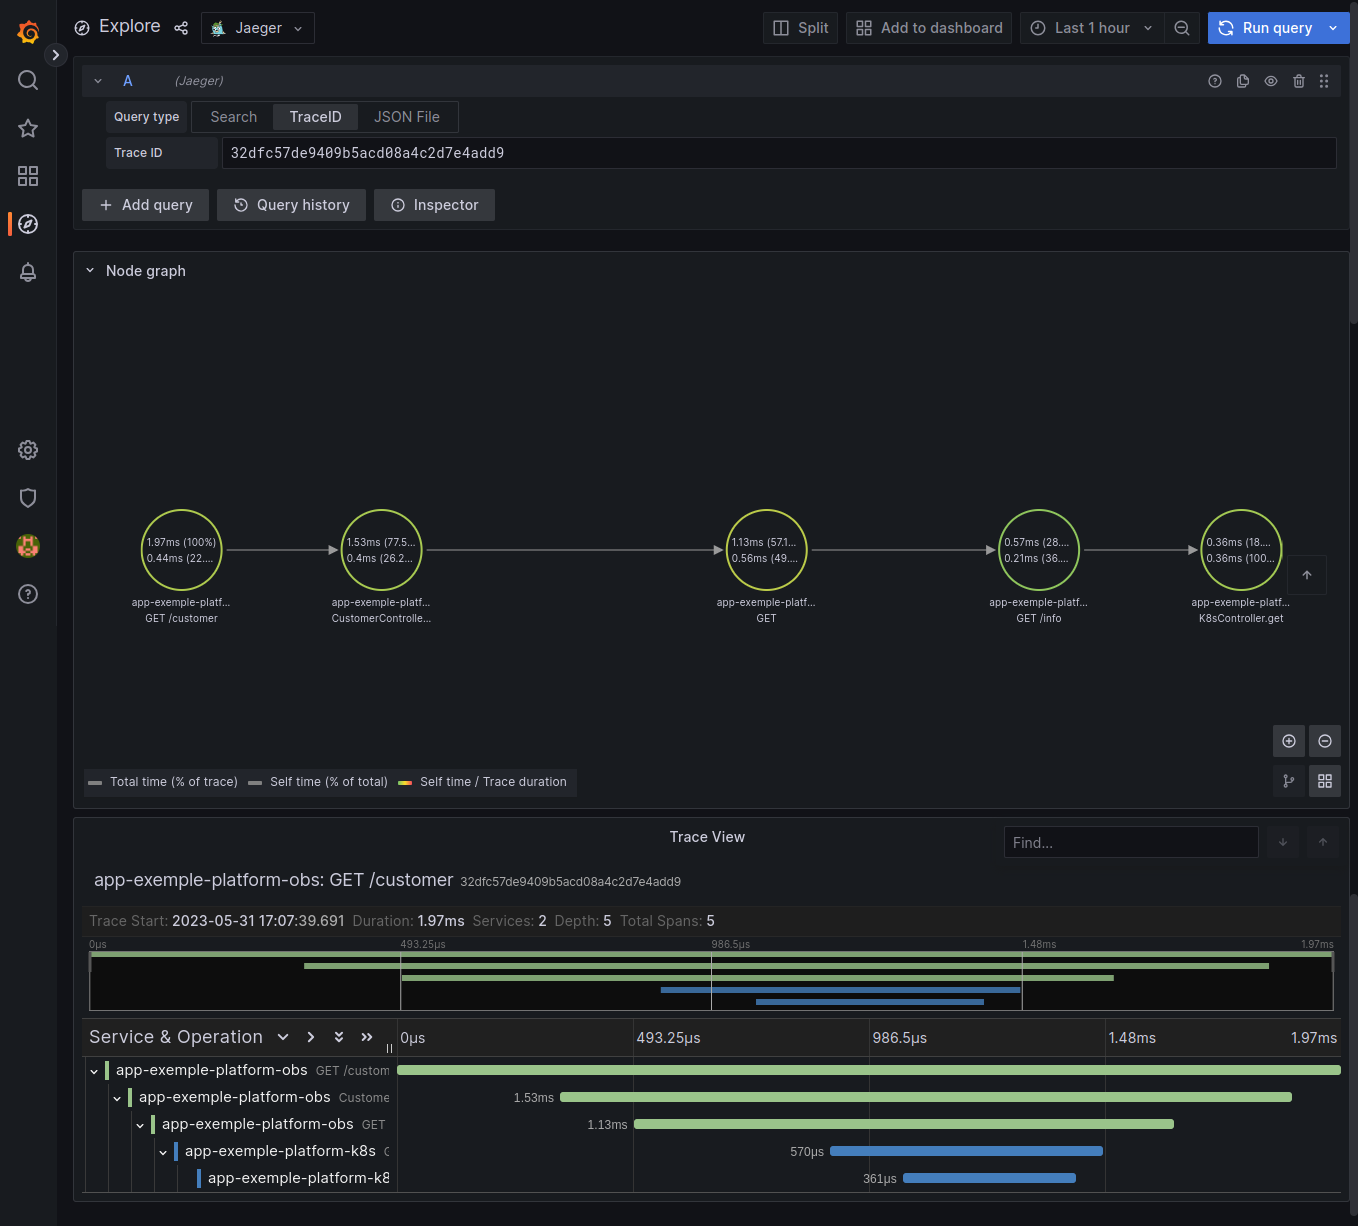Screen dimensions: 1358x1226
Task: Select the Search query type
Action: 233,117
